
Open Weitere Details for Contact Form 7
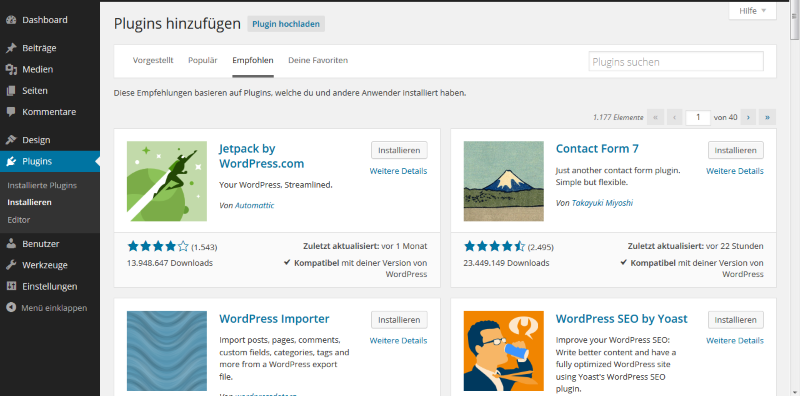(735, 171)
